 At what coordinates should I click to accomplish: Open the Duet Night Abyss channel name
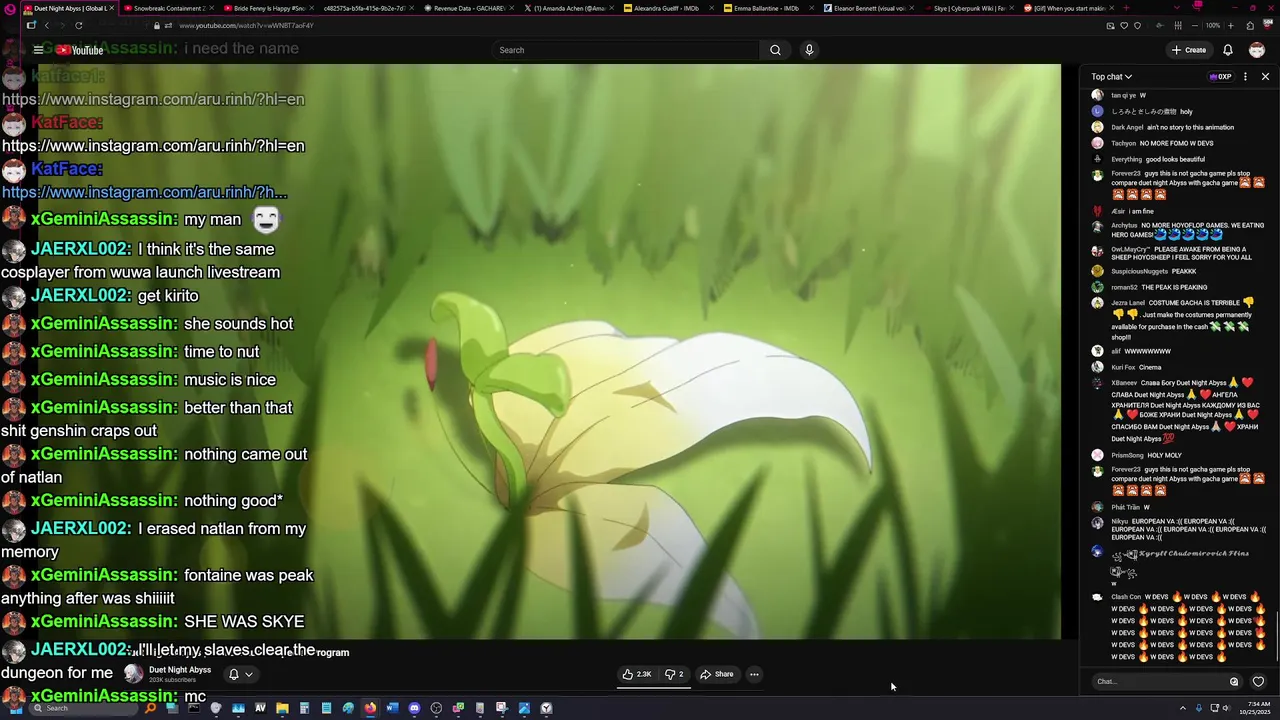(180, 670)
